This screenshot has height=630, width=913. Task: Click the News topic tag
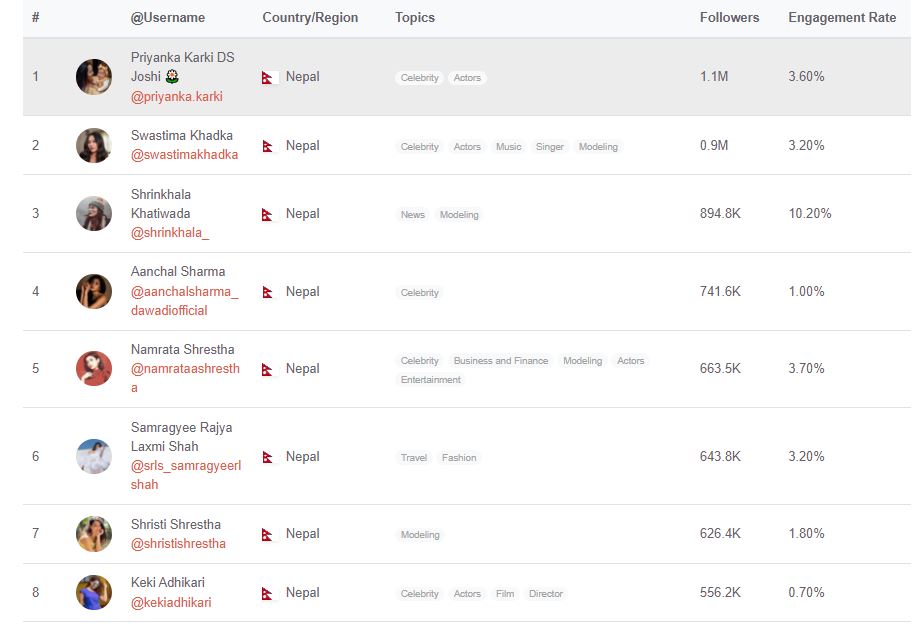(x=413, y=215)
